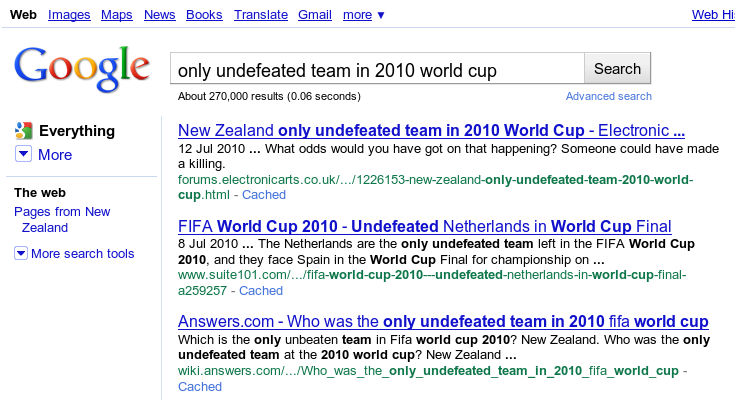Expand the More arrow under Everything
The width and height of the screenshot is (735, 400).
click(23, 154)
